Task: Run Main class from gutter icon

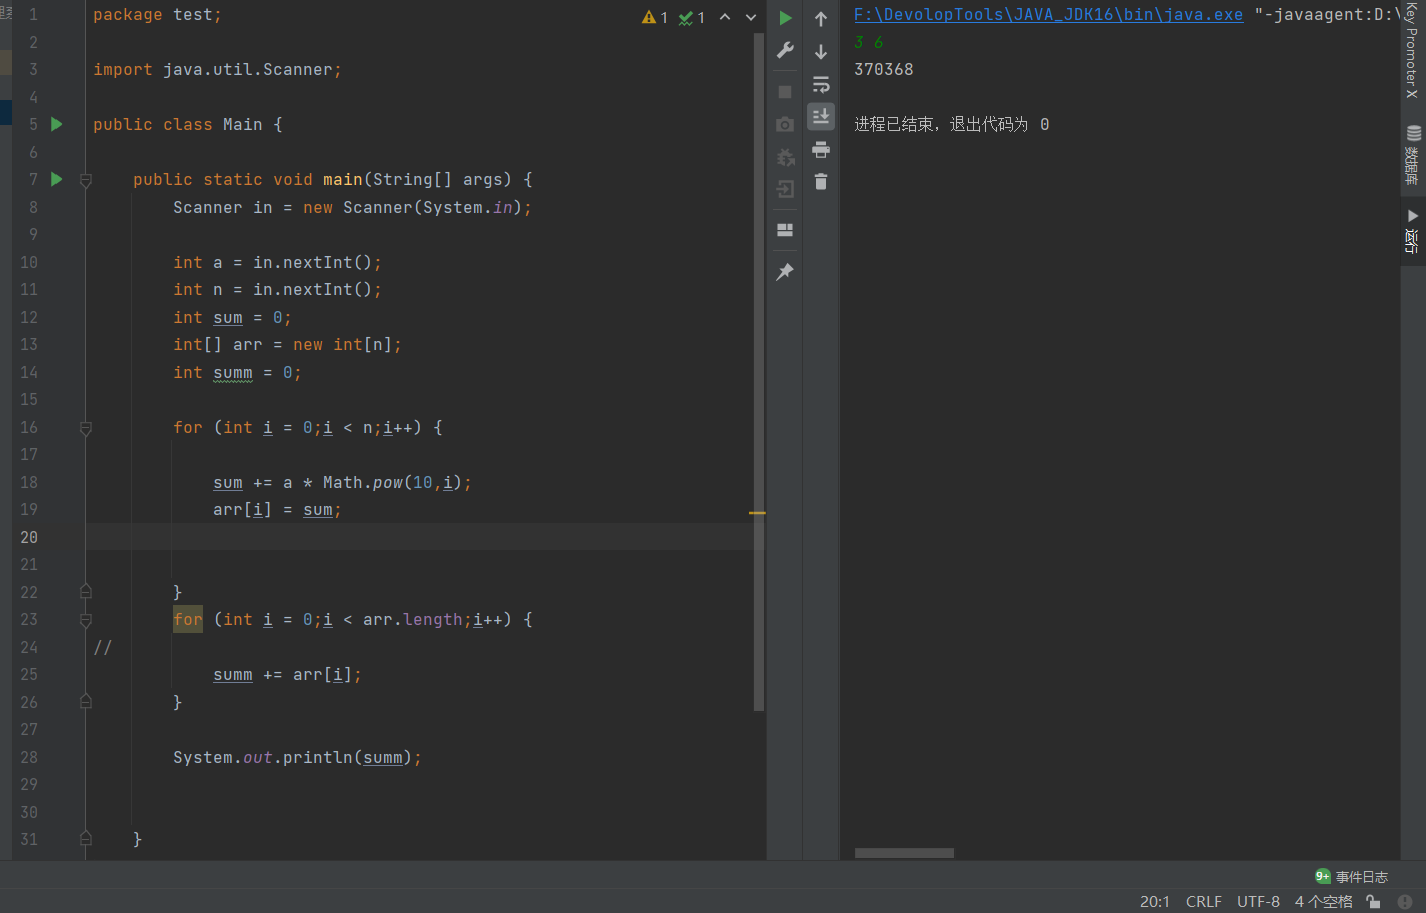Action: (x=56, y=124)
